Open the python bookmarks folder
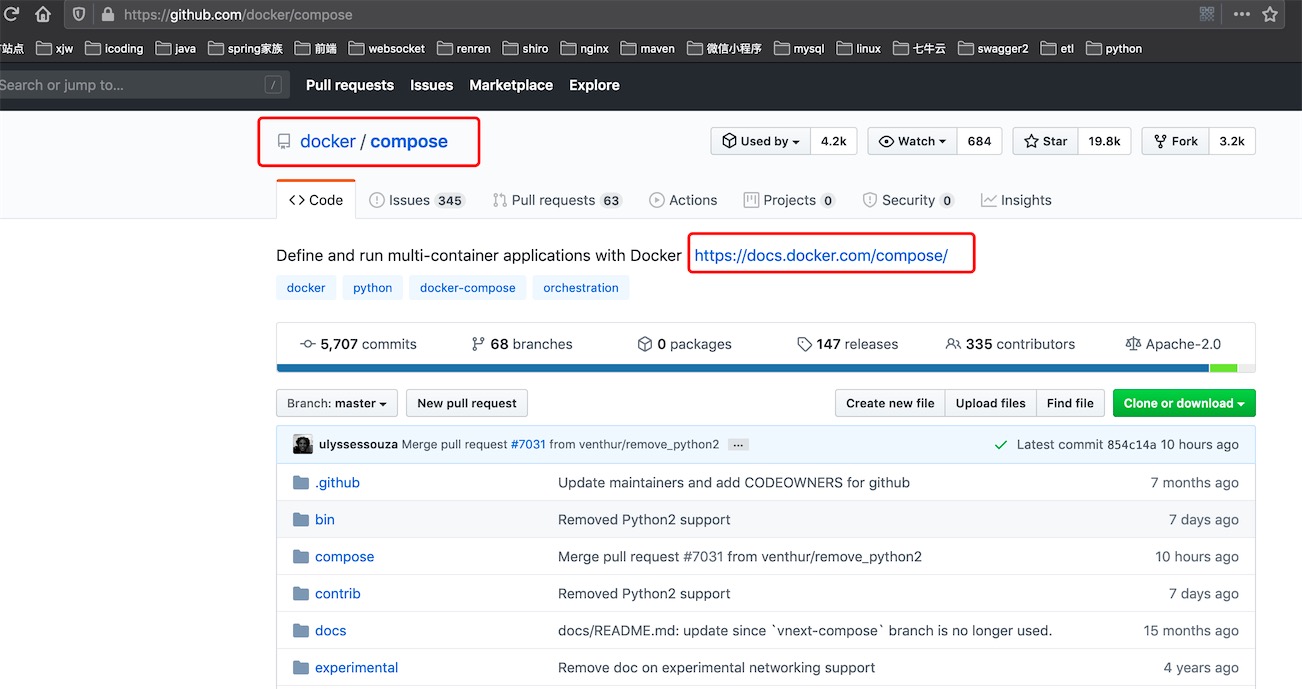This screenshot has width=1302, height=689. click(x=1113, y=48)
